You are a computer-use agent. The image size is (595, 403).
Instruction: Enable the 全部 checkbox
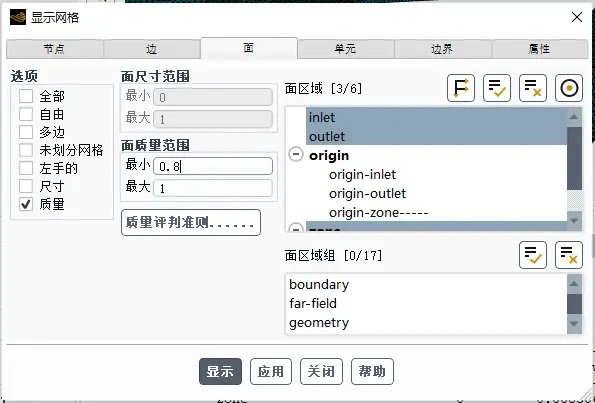pos(26,96)
